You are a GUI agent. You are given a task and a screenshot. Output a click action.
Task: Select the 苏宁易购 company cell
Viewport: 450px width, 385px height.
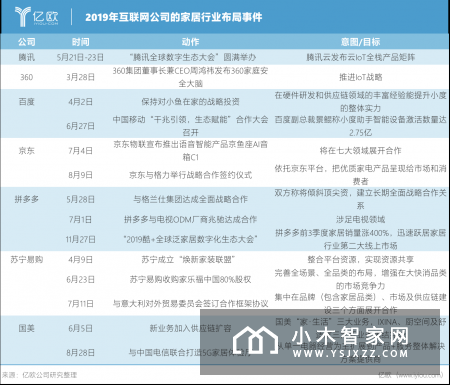(x=27, y=259)
